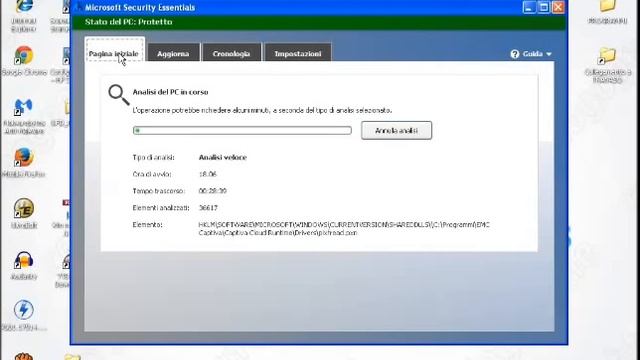640x360 pixels.
Task: Launch Google Chrome from desktop
Action: click(x=24, y=61)
